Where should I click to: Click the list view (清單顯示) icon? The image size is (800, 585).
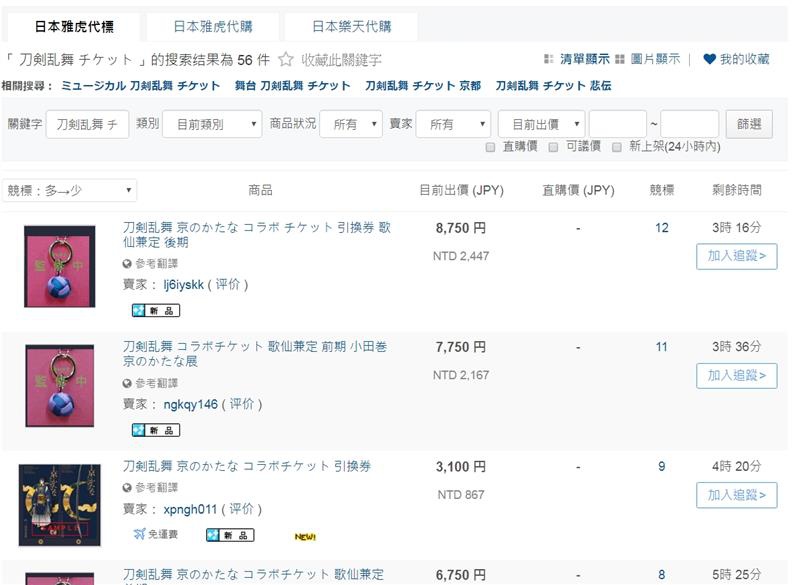tap(548, 59)
